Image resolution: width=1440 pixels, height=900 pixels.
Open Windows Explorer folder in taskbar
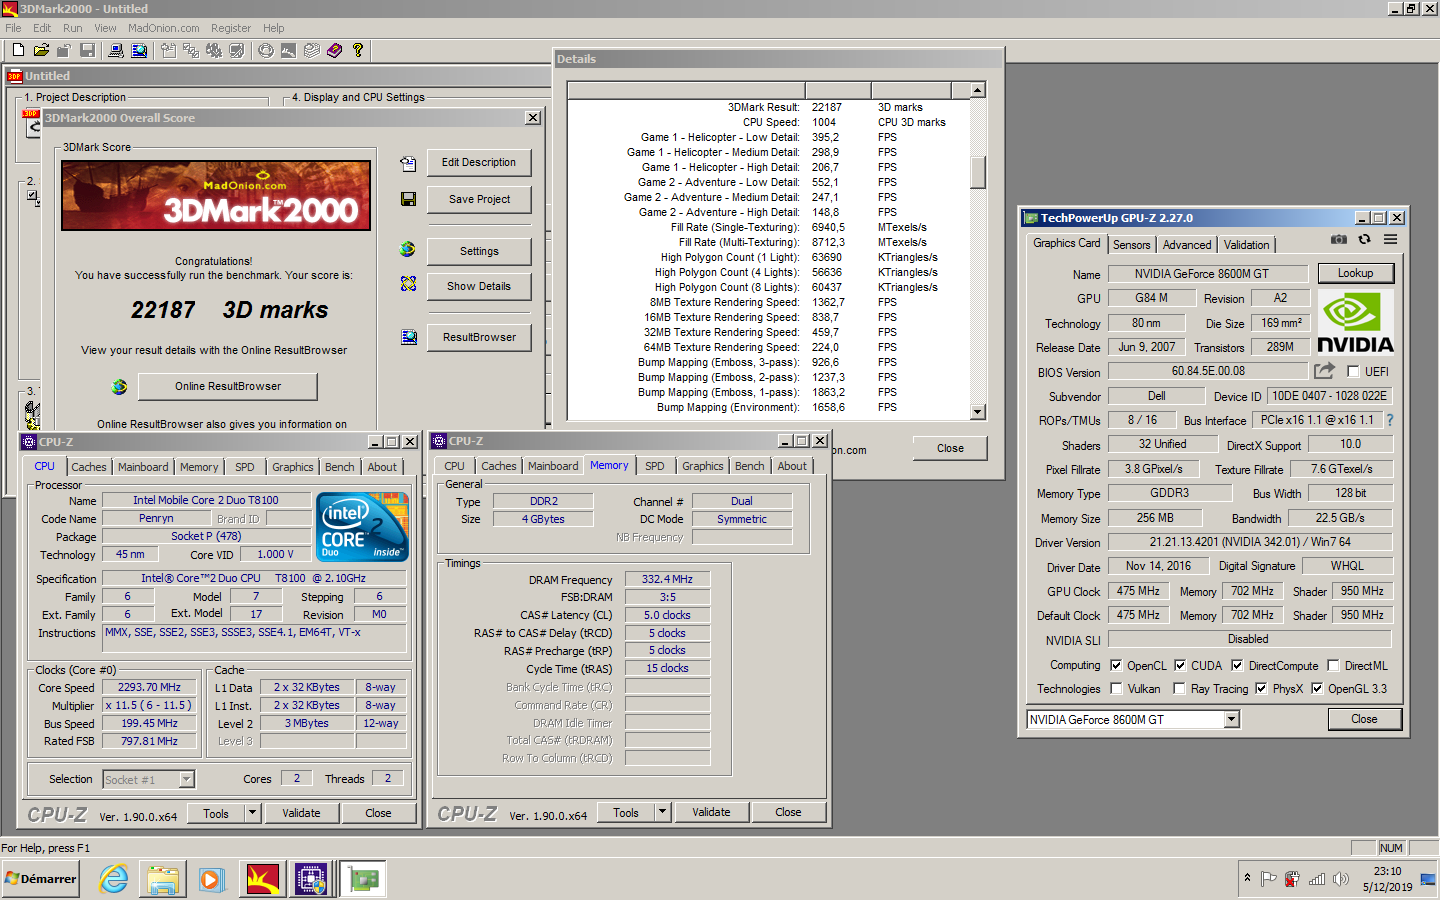162,879
